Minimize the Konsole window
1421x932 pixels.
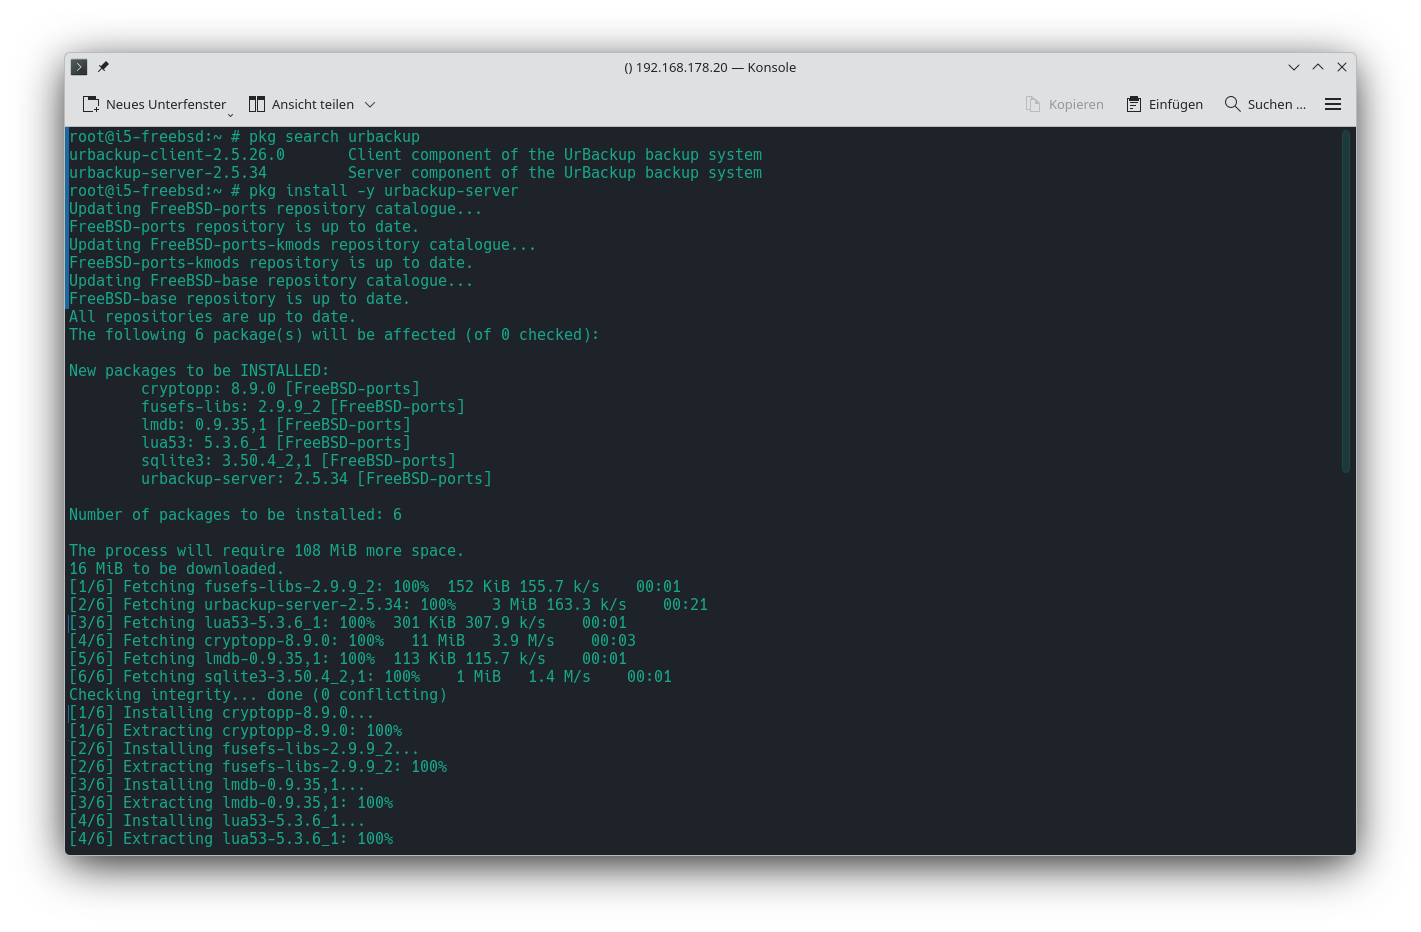(x=1293, y=67)
